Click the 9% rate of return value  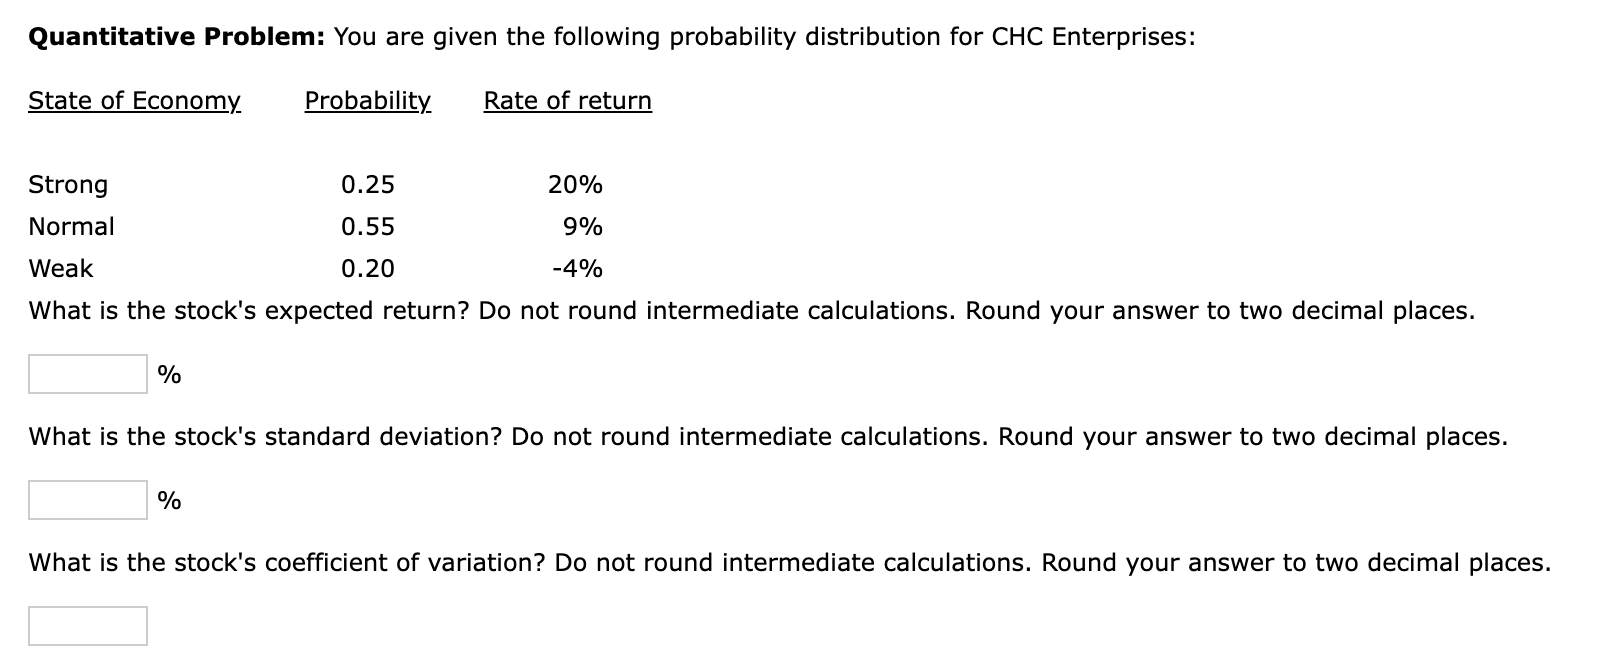580,226
